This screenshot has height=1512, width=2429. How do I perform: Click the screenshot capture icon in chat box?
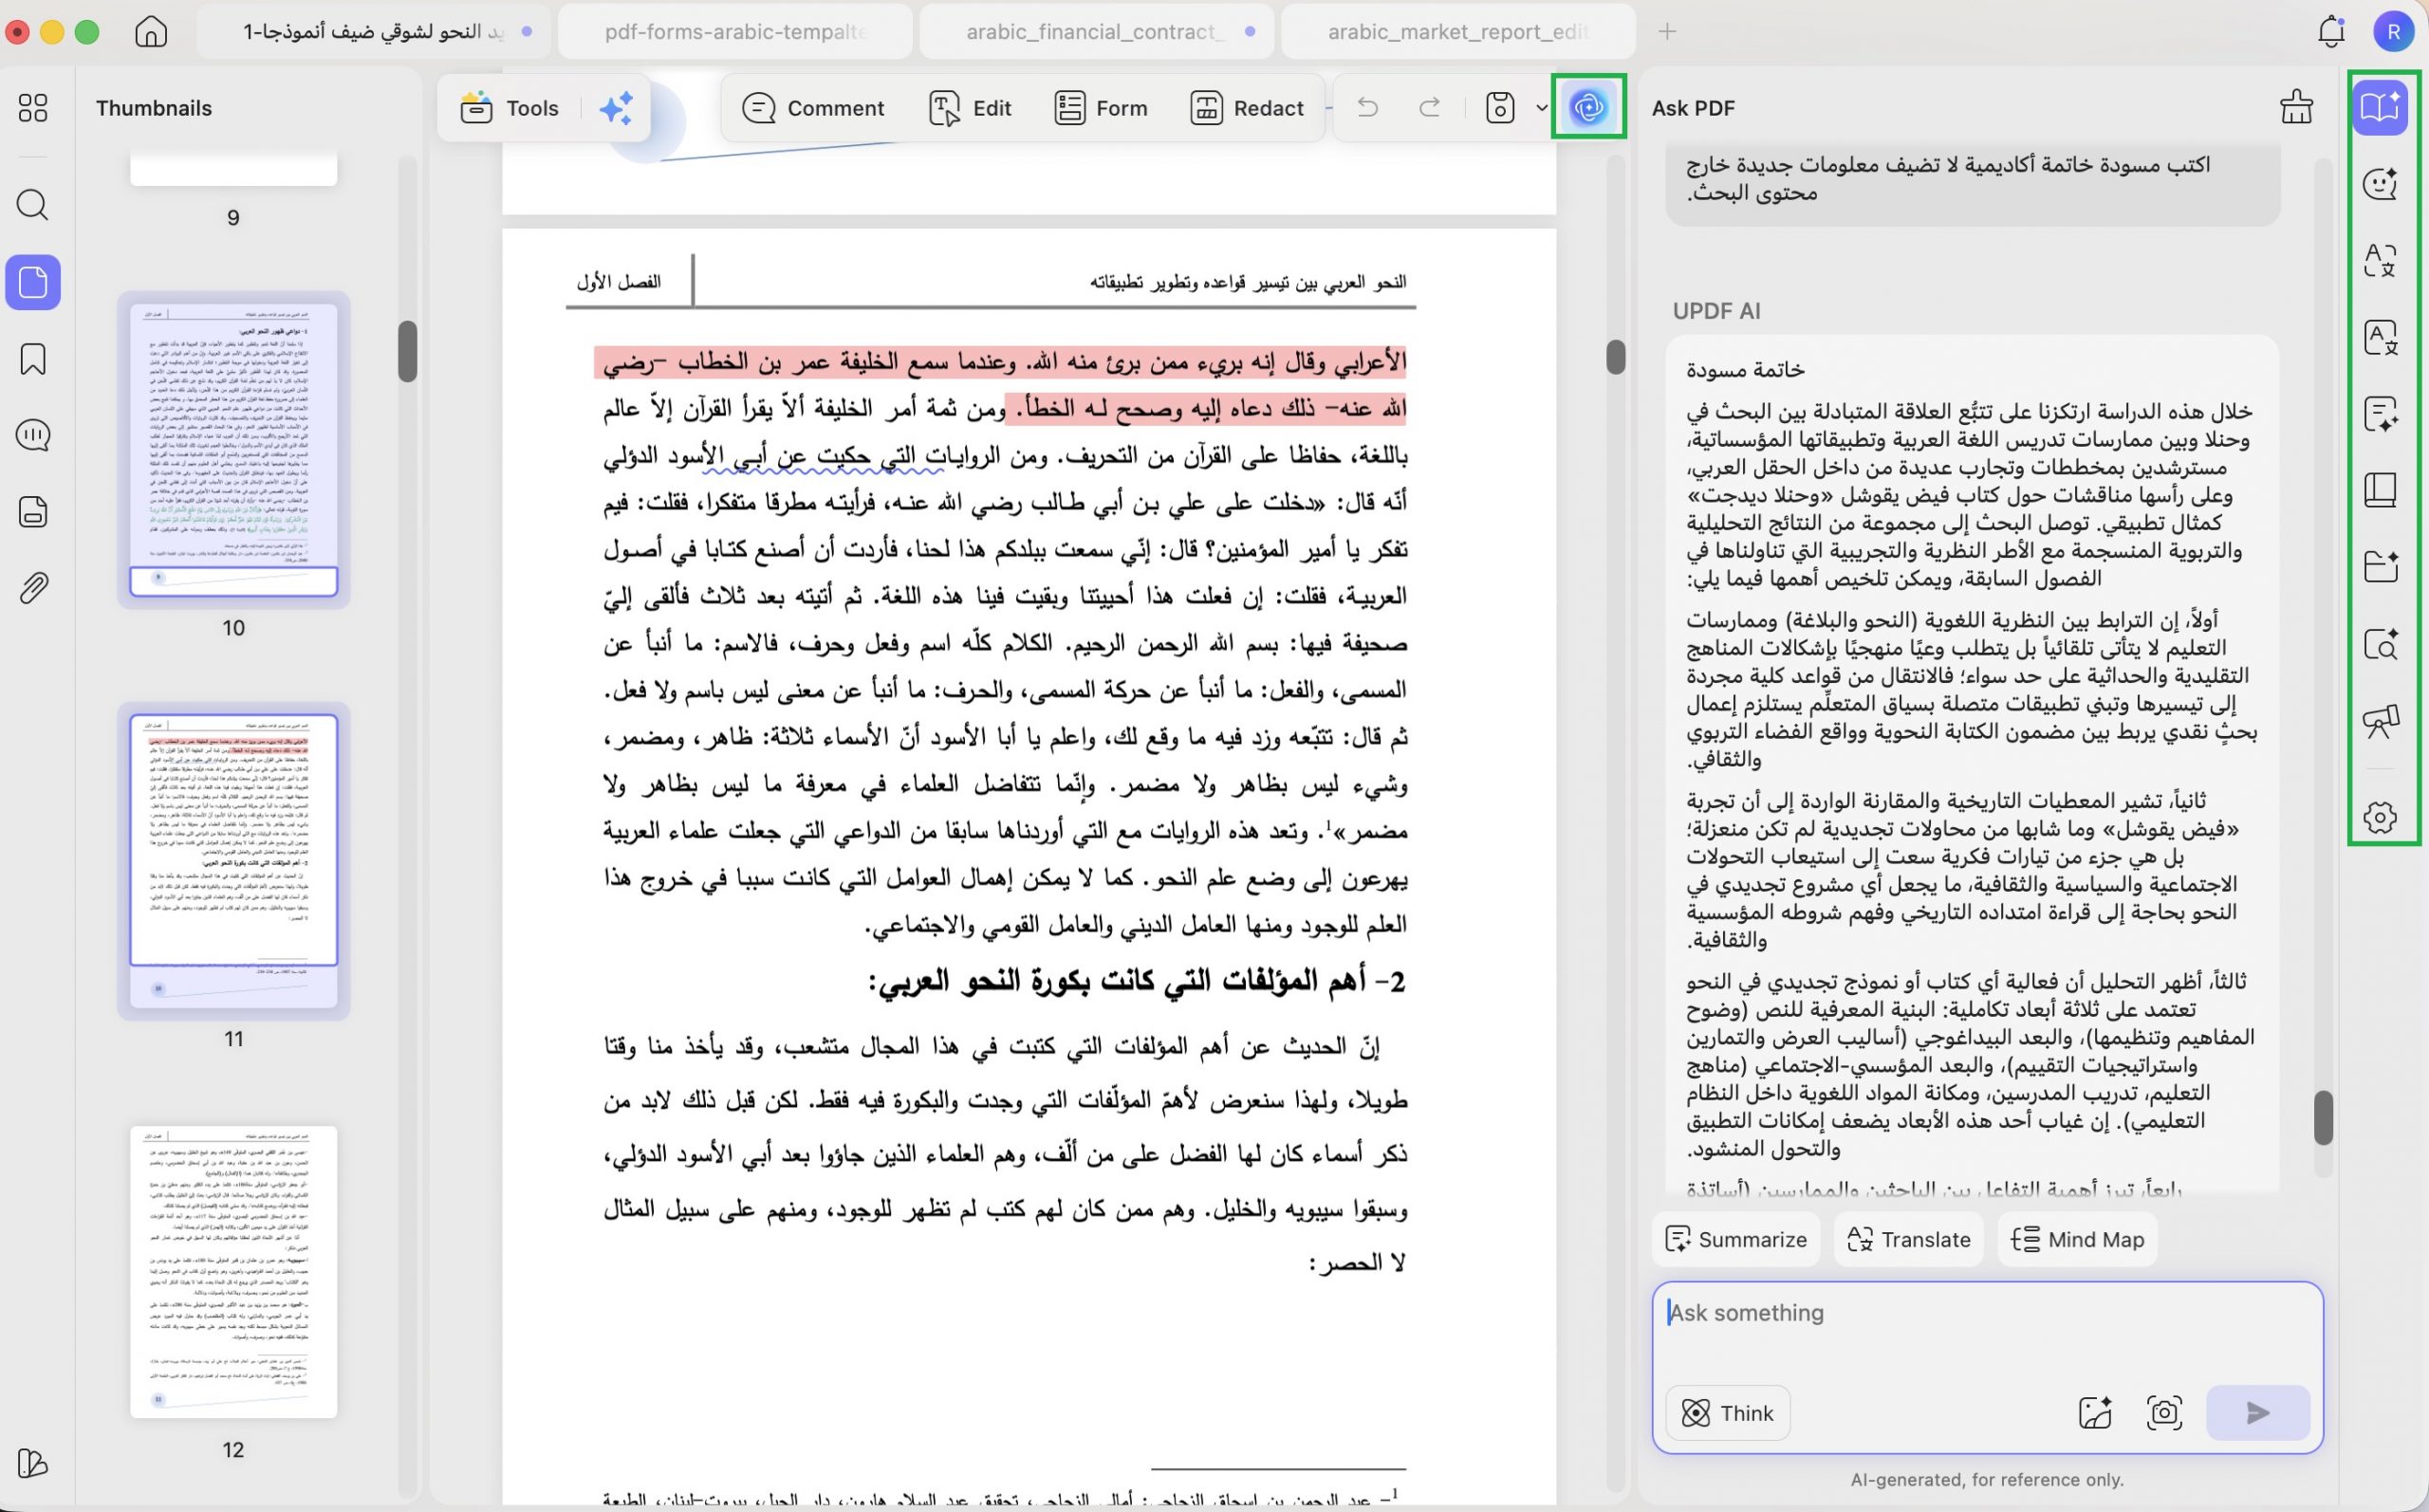[x=2164, y=1412]
